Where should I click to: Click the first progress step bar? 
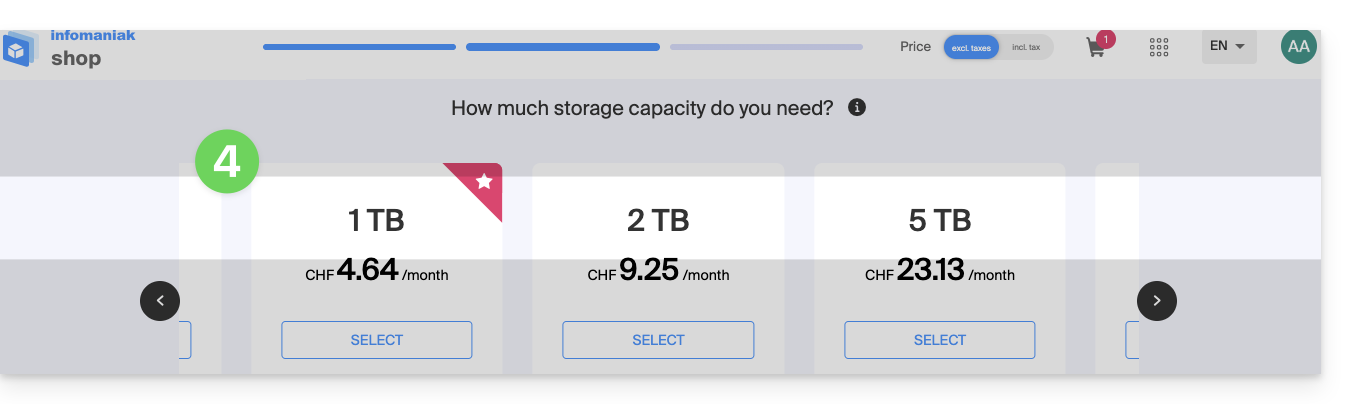click(x=359, y=47)
